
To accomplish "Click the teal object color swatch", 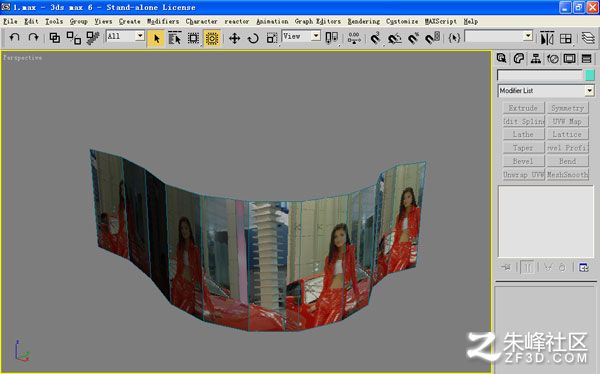I will point(590,75).
